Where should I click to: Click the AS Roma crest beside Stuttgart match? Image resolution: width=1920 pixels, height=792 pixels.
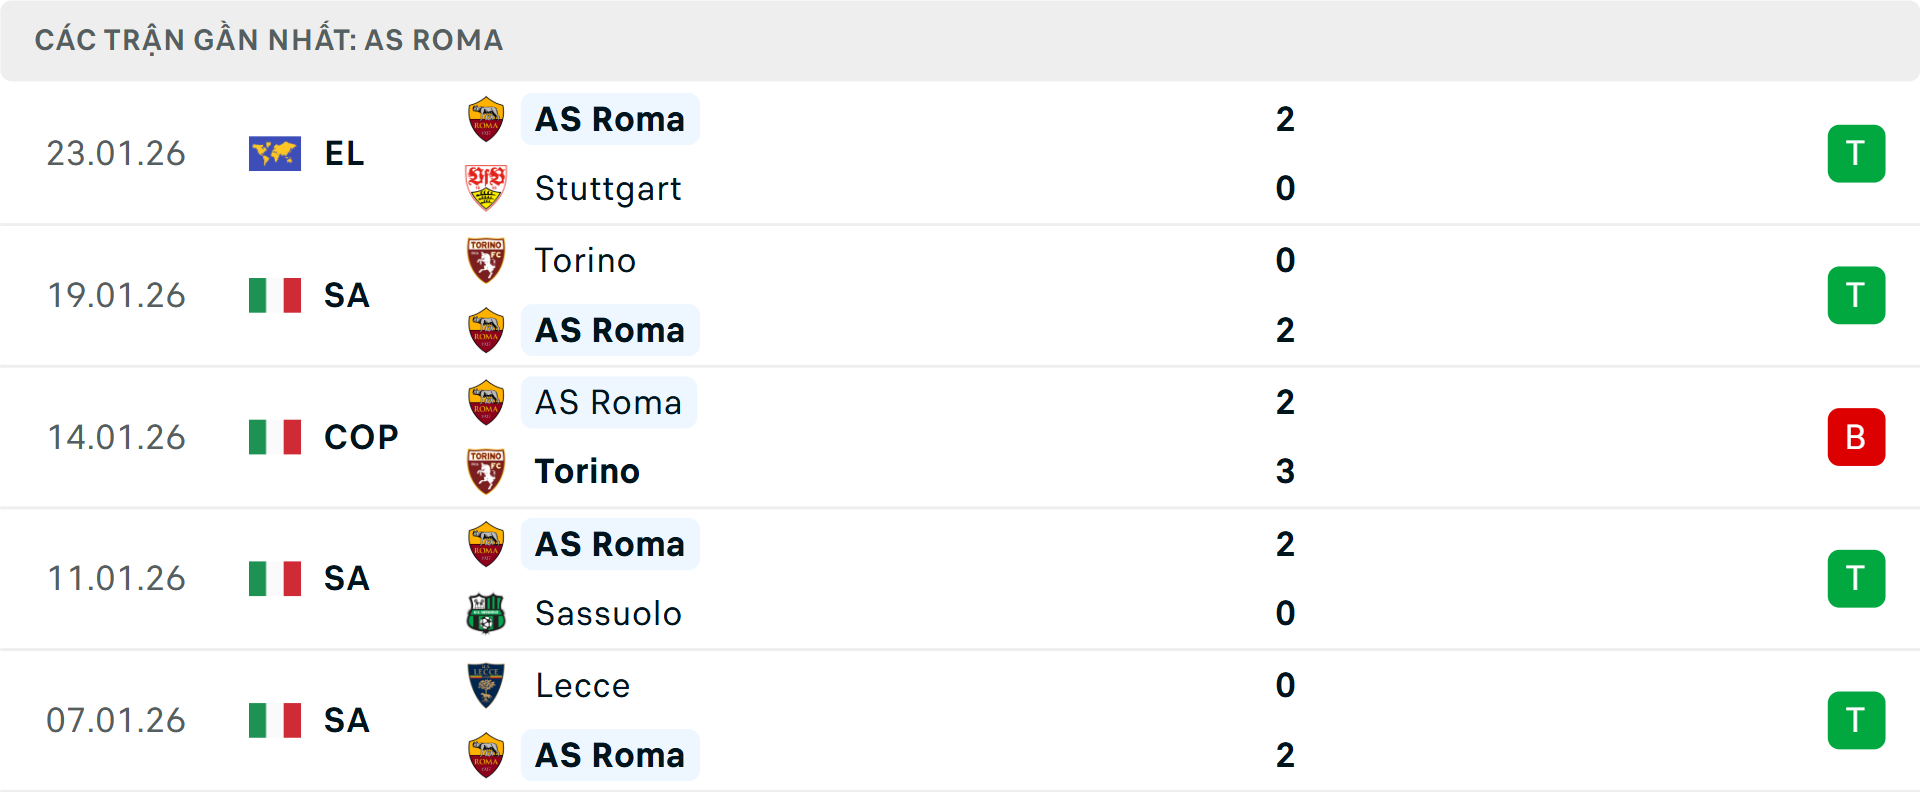[486, 117]
